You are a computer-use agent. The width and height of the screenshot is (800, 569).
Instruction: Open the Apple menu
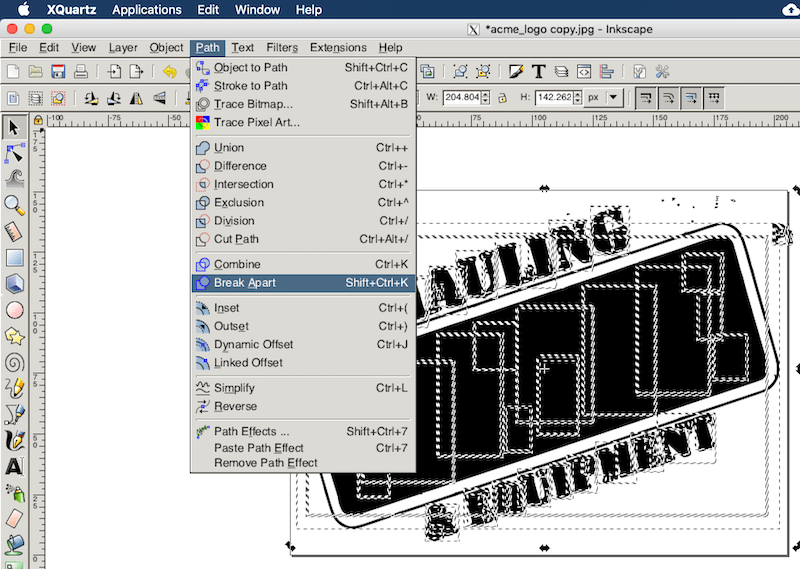tap(23, 9)
